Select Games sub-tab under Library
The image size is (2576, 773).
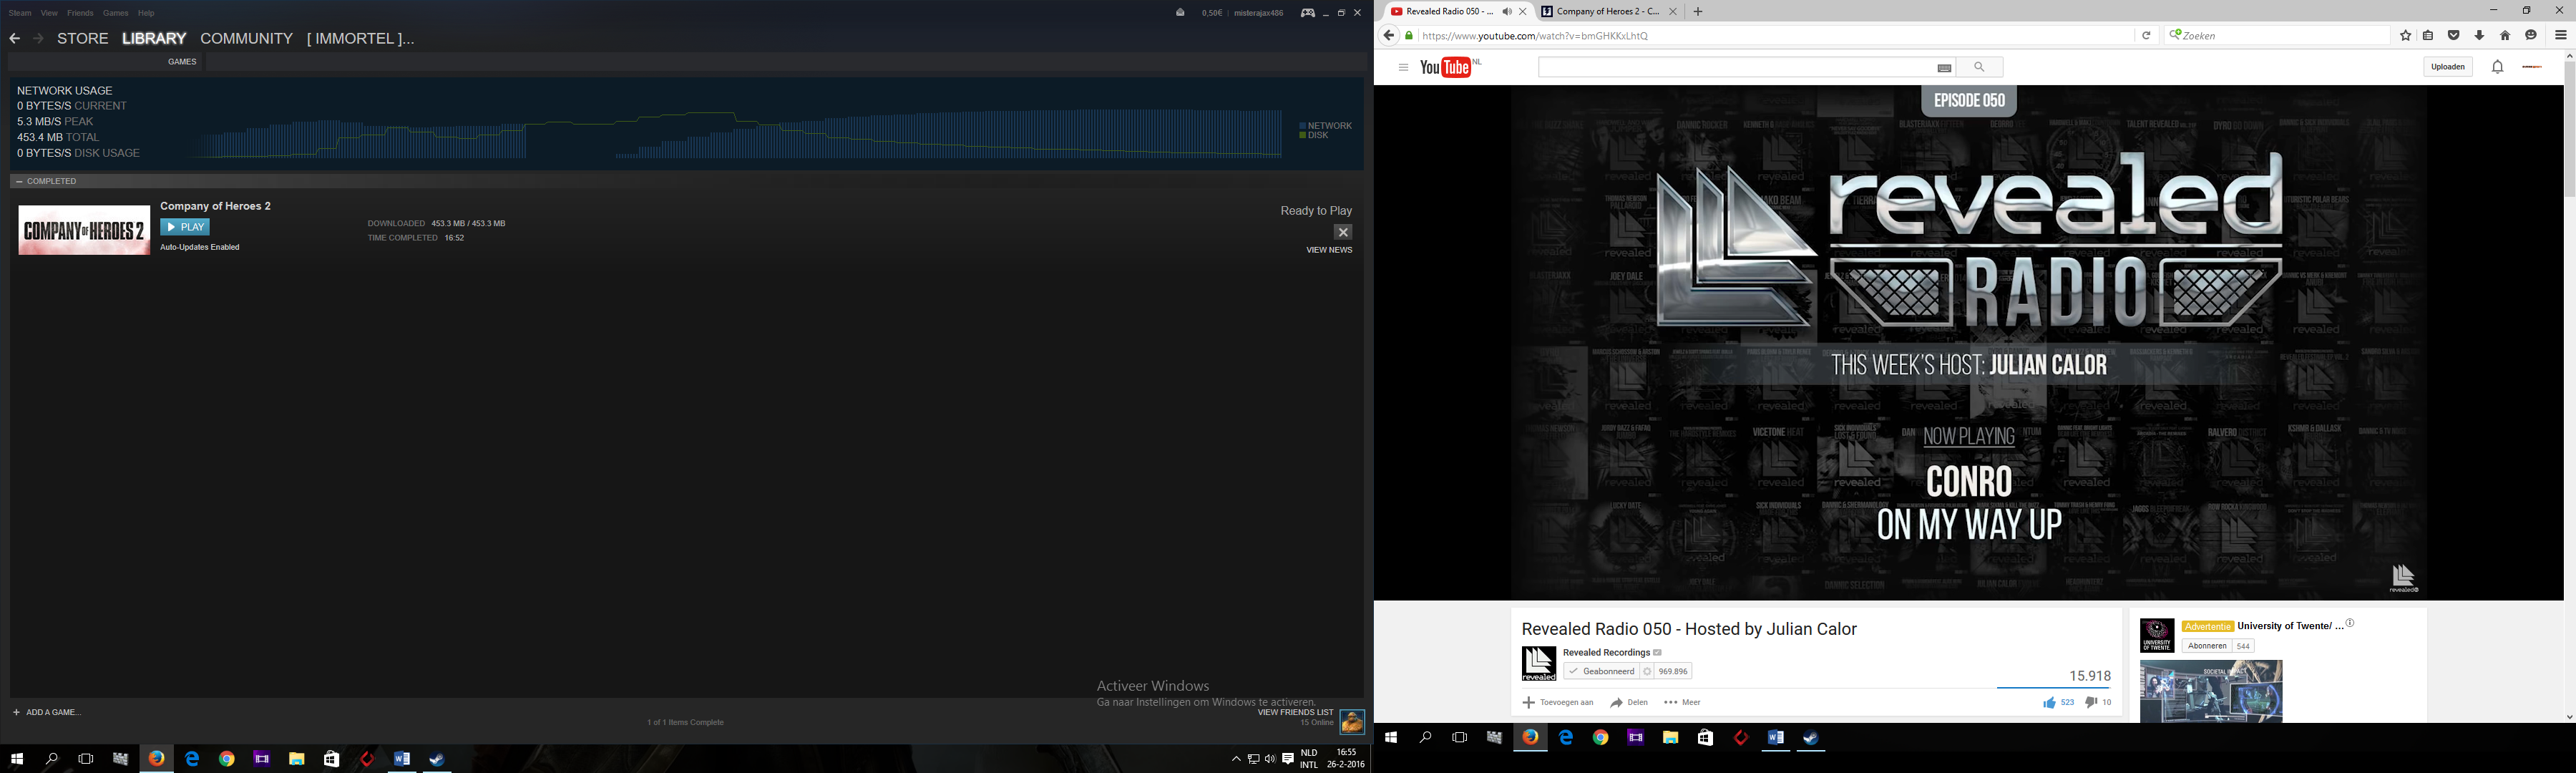point(182,62)
